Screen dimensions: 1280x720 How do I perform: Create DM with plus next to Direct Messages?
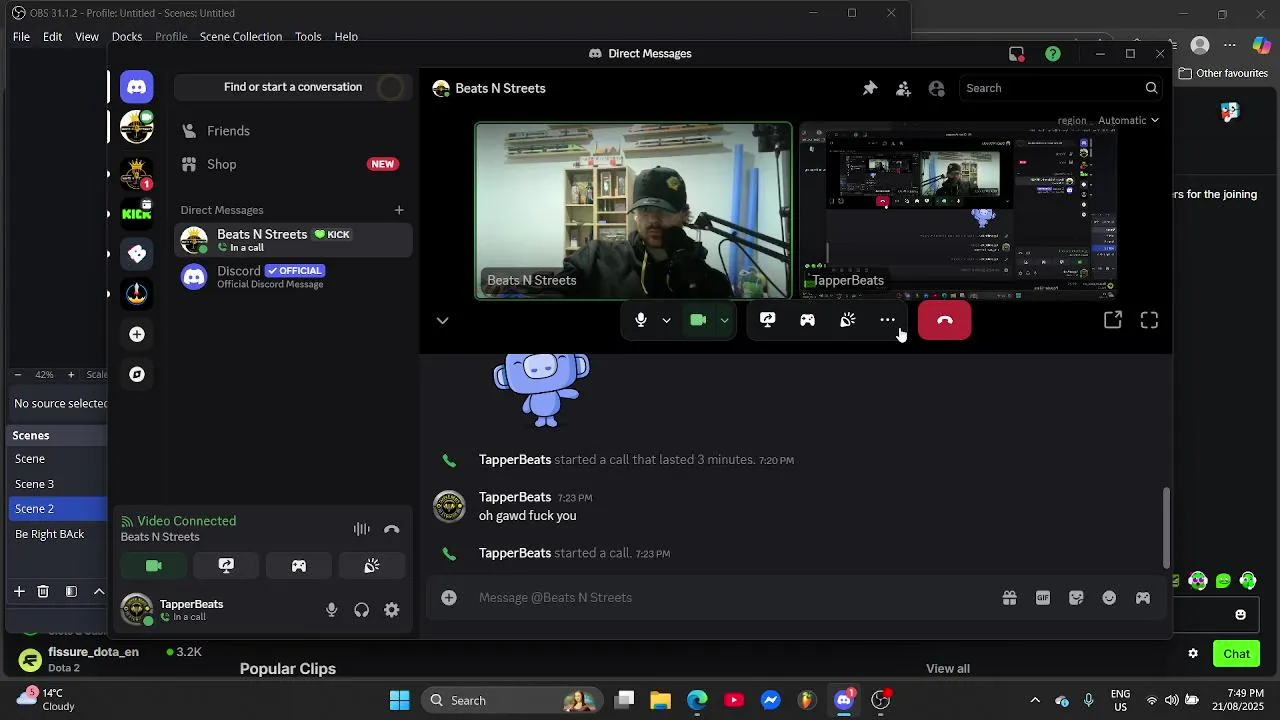pyautogui.click(x=399, y=210)
